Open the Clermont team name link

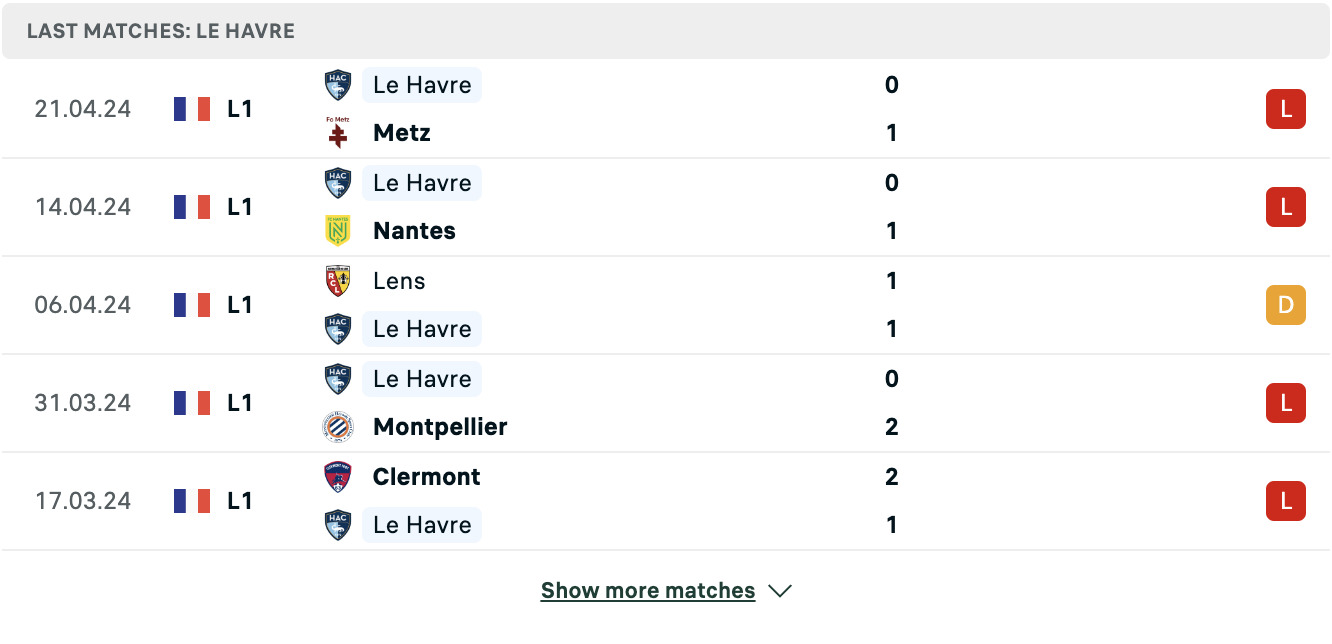427,477
